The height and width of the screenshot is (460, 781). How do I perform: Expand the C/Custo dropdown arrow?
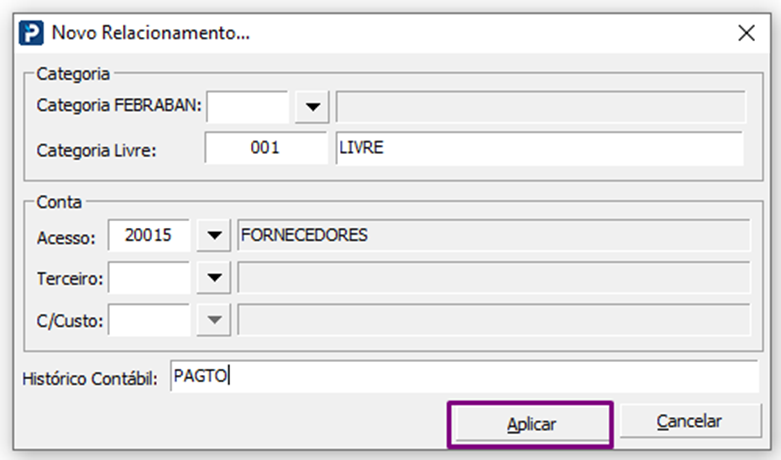[212, 321]
